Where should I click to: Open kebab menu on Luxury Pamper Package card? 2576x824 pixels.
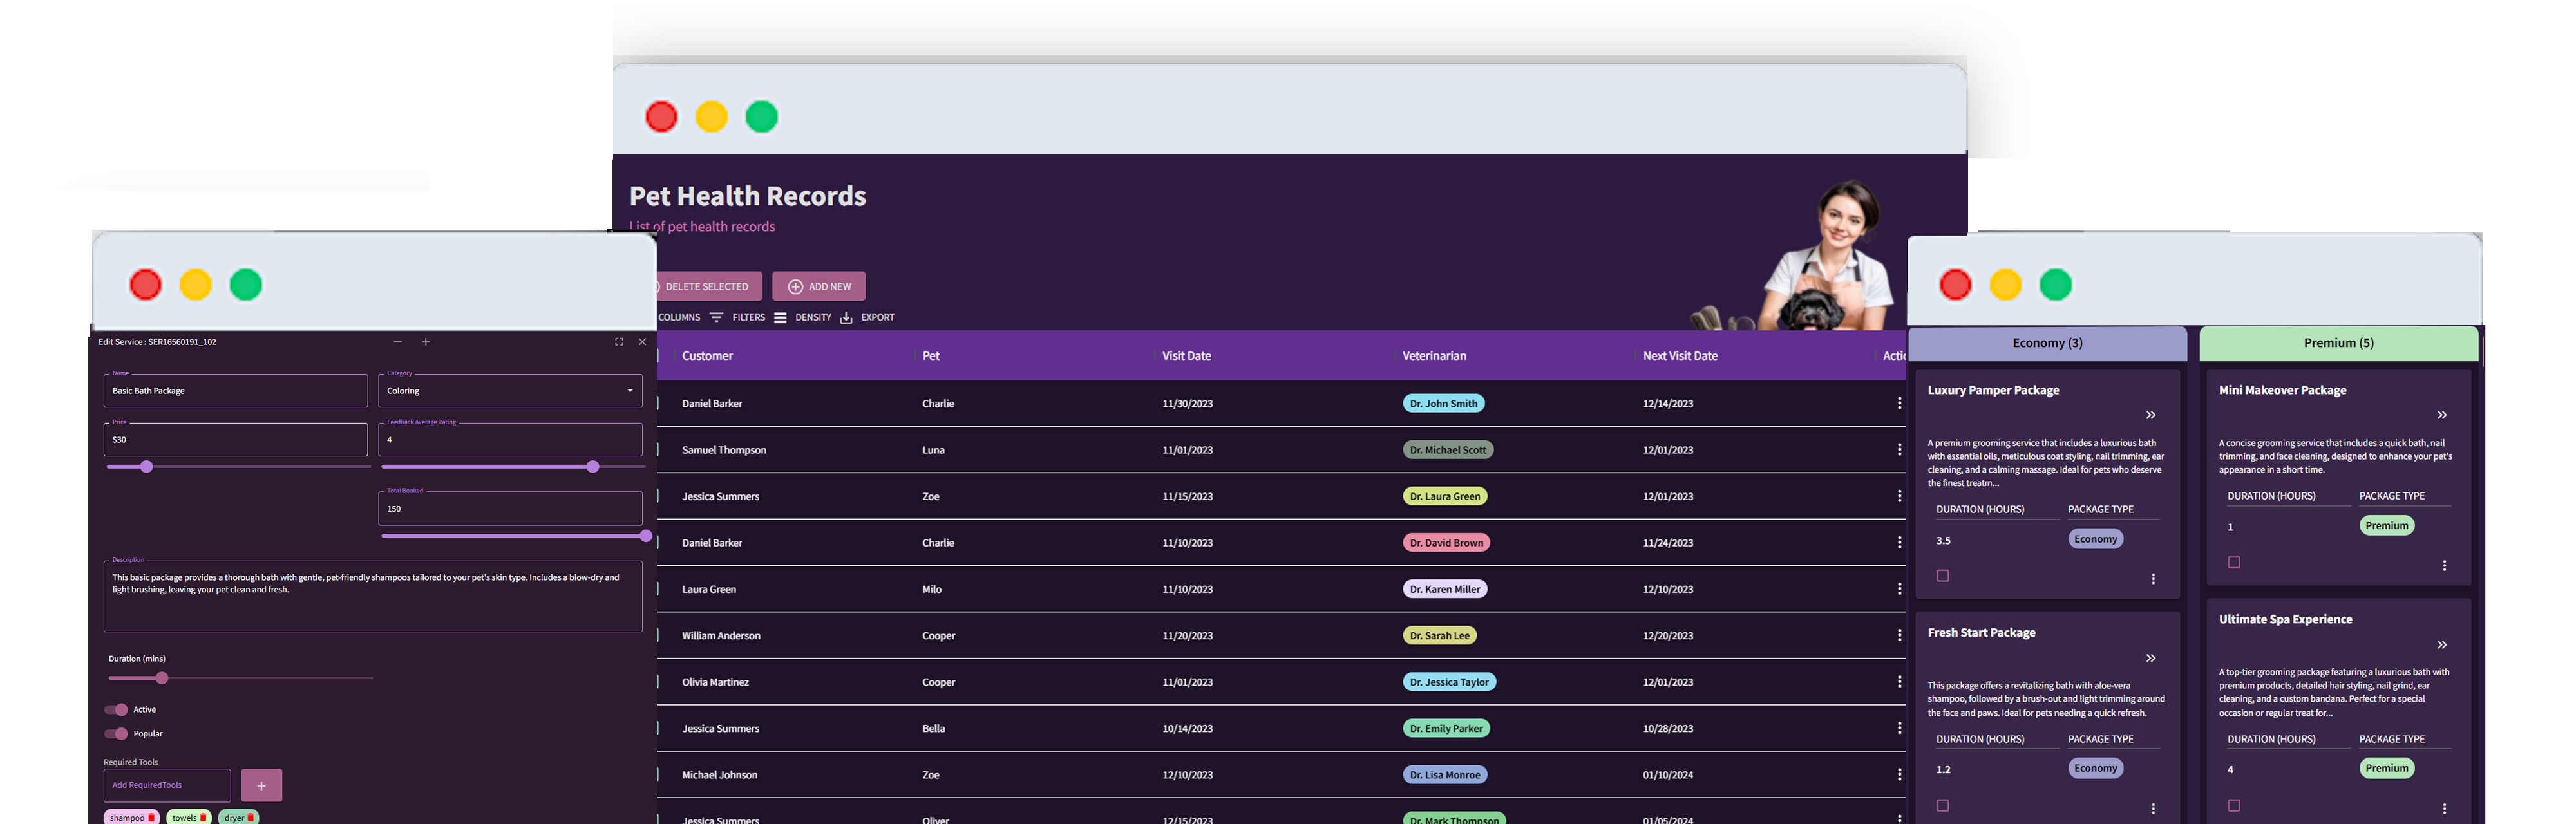pos(2153,579)
